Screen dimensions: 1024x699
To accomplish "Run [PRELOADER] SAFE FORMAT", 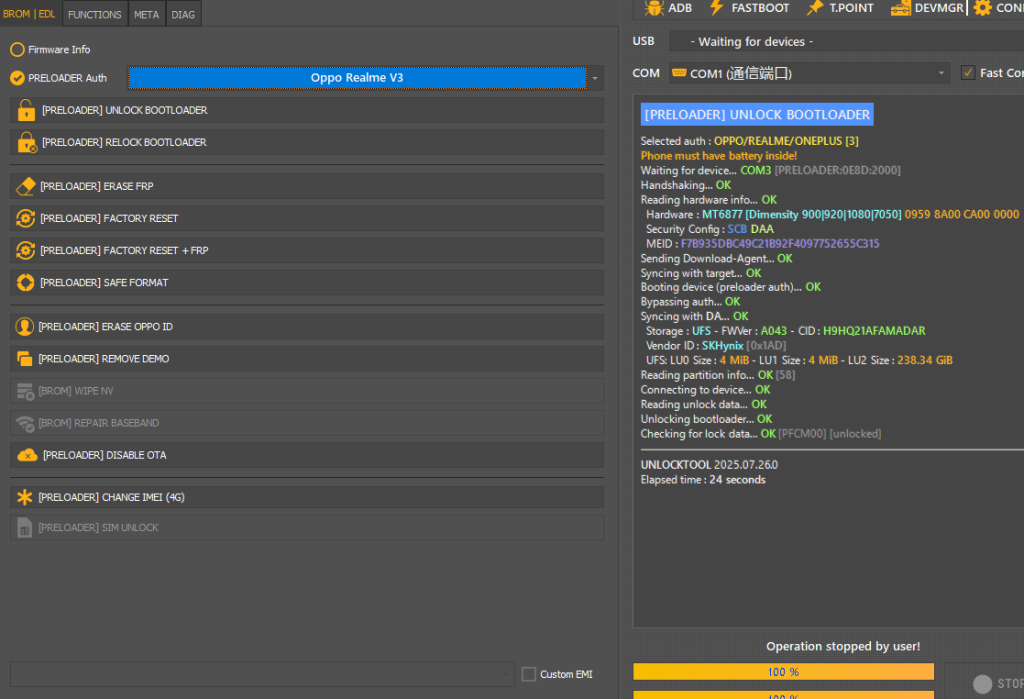I will pos(307,282).
